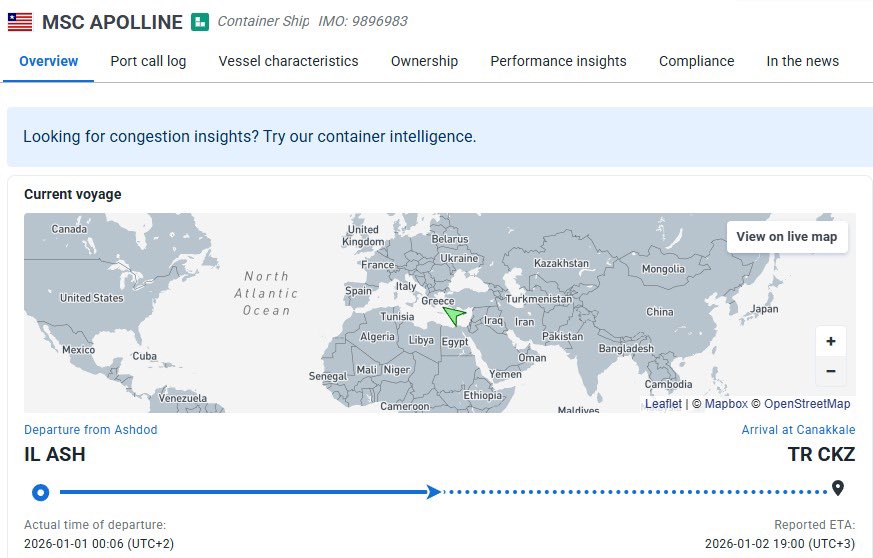Click the reported ETA 2026-01-02 19:00 (UTC+3)

(x=780, y=544)
